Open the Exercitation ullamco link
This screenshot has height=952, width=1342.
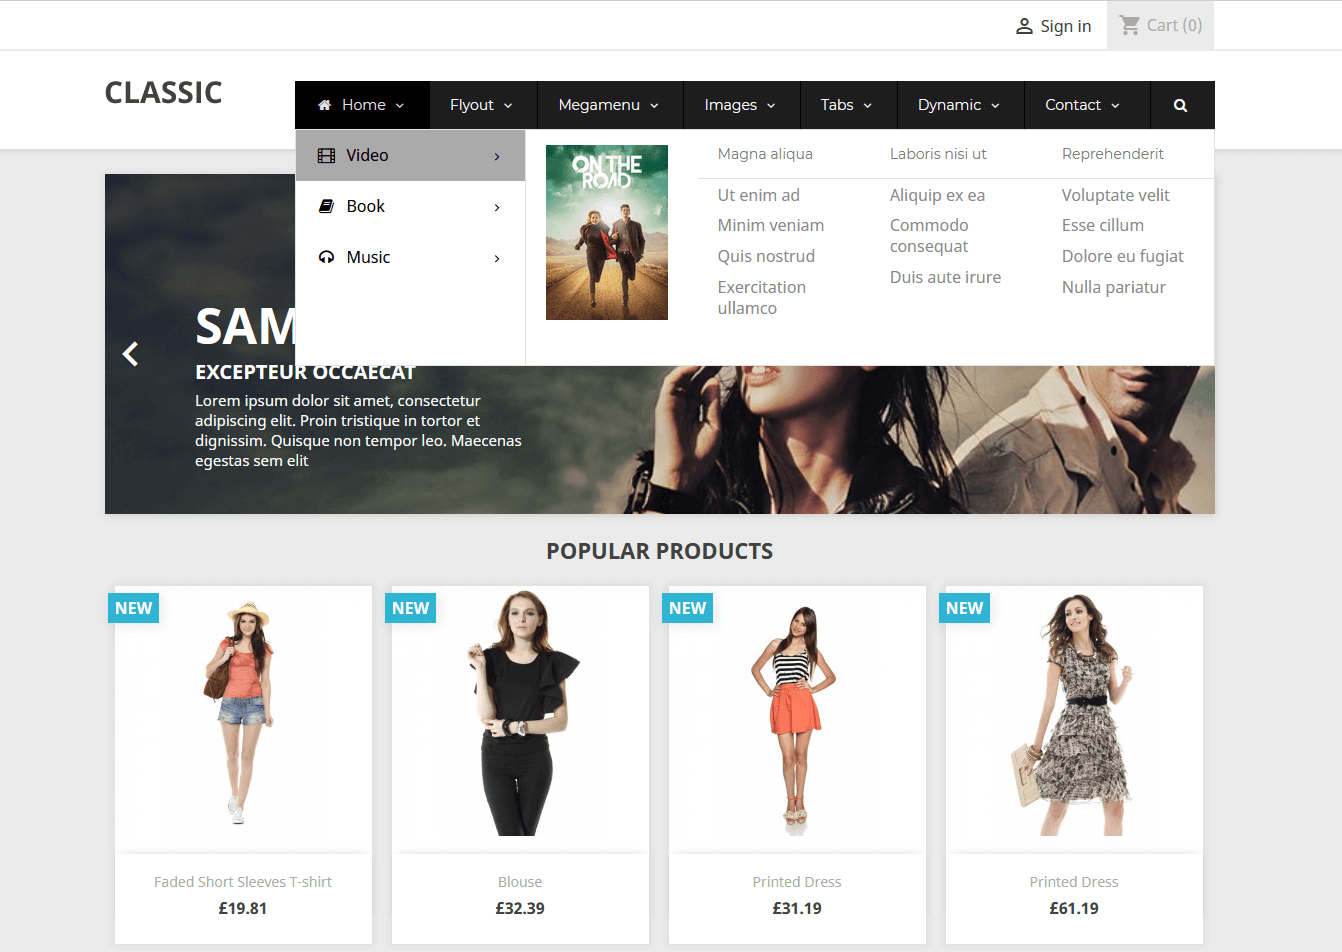pyautogui.click(x=762, y=298)
